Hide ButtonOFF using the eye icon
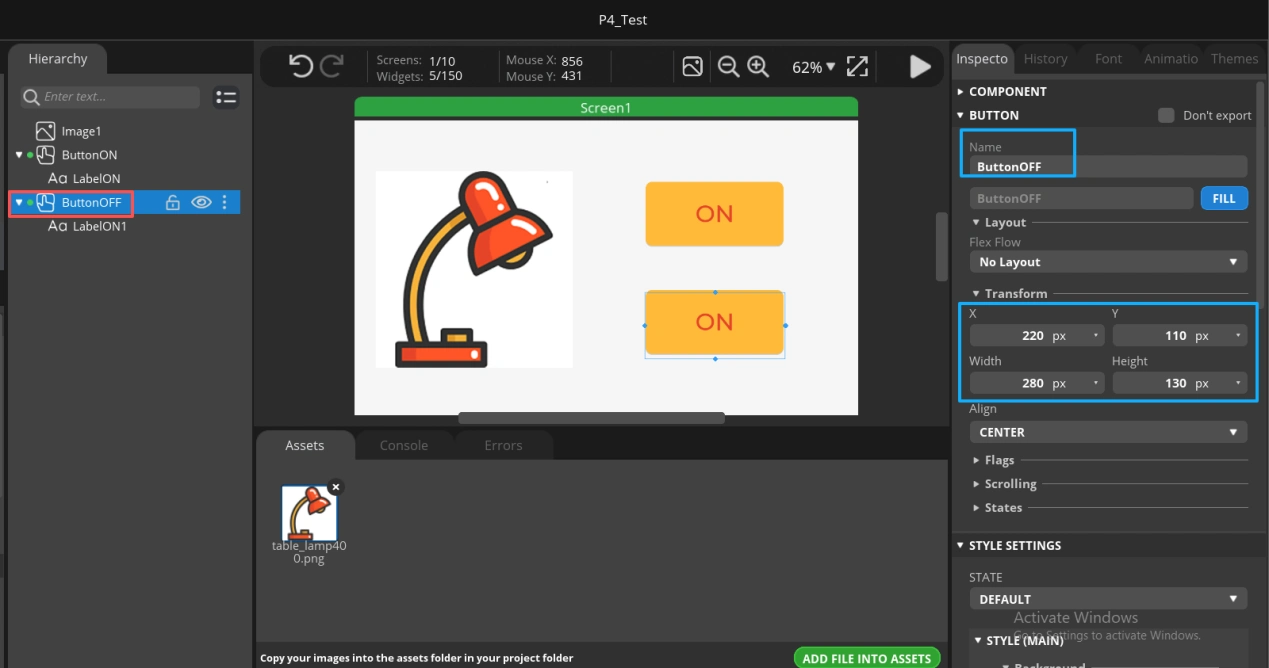Viewport: 1269px width, 668px height. (x=201, y=203)
